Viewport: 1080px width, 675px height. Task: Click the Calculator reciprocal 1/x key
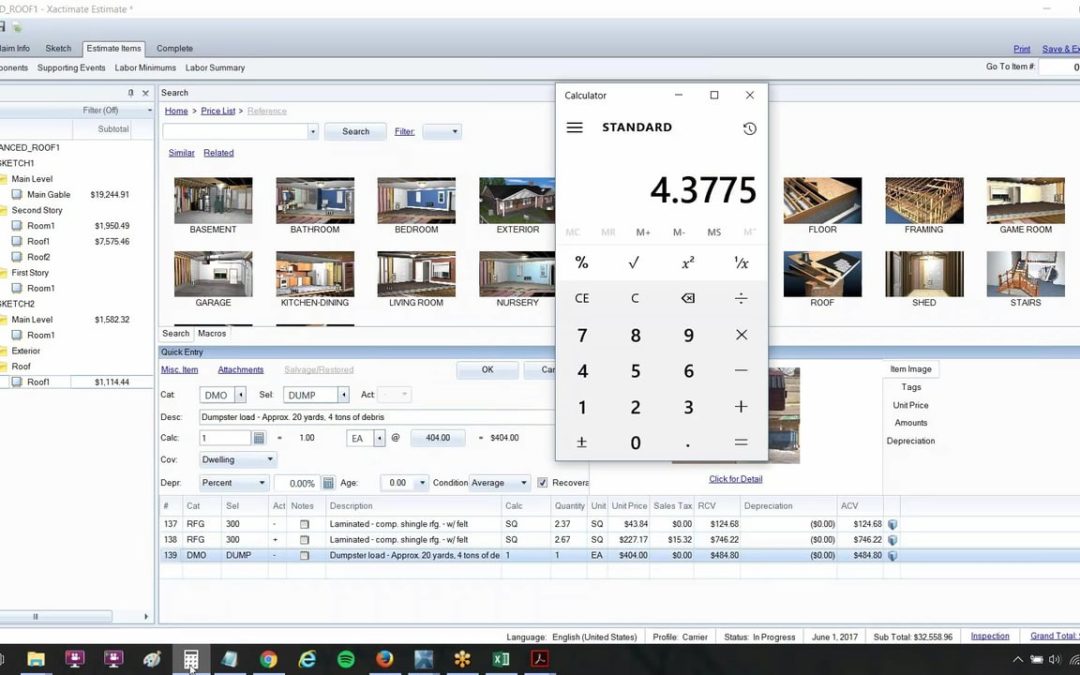740,262
